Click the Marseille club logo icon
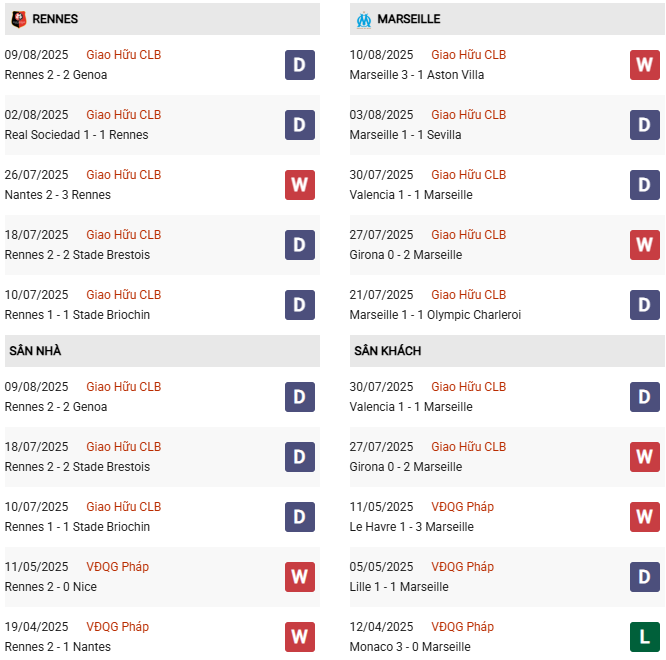 point(363,19)
